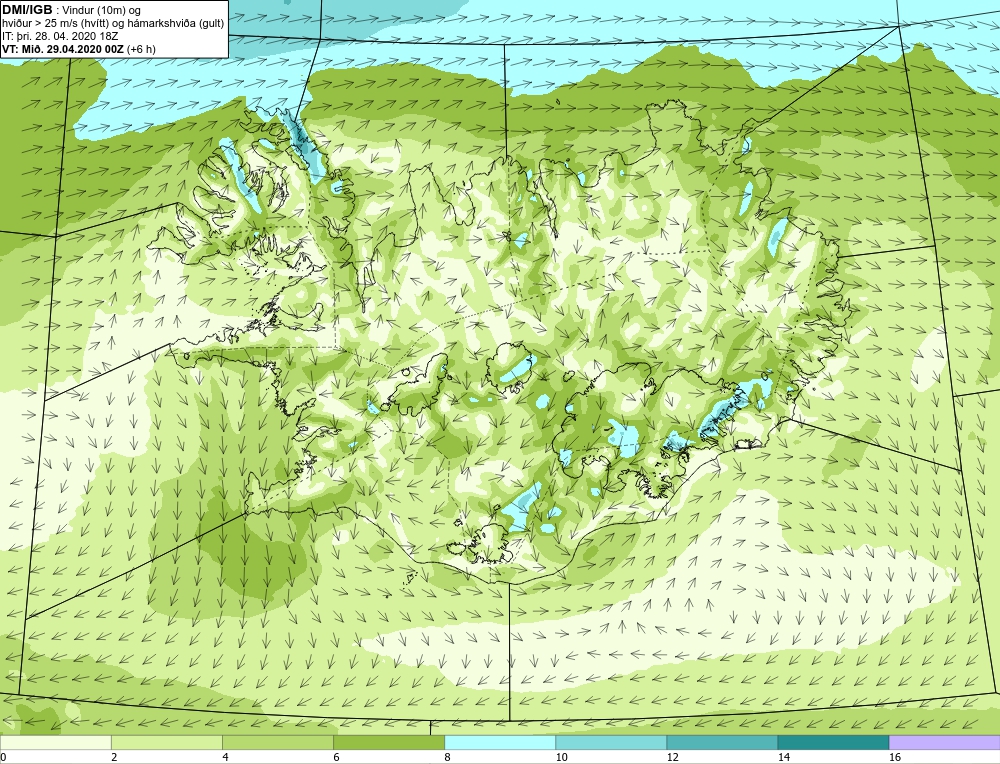Screen dimensions: 1000x764
Task: Click the 'Vindur (10m) og' header text
Action: pos(101,10)
